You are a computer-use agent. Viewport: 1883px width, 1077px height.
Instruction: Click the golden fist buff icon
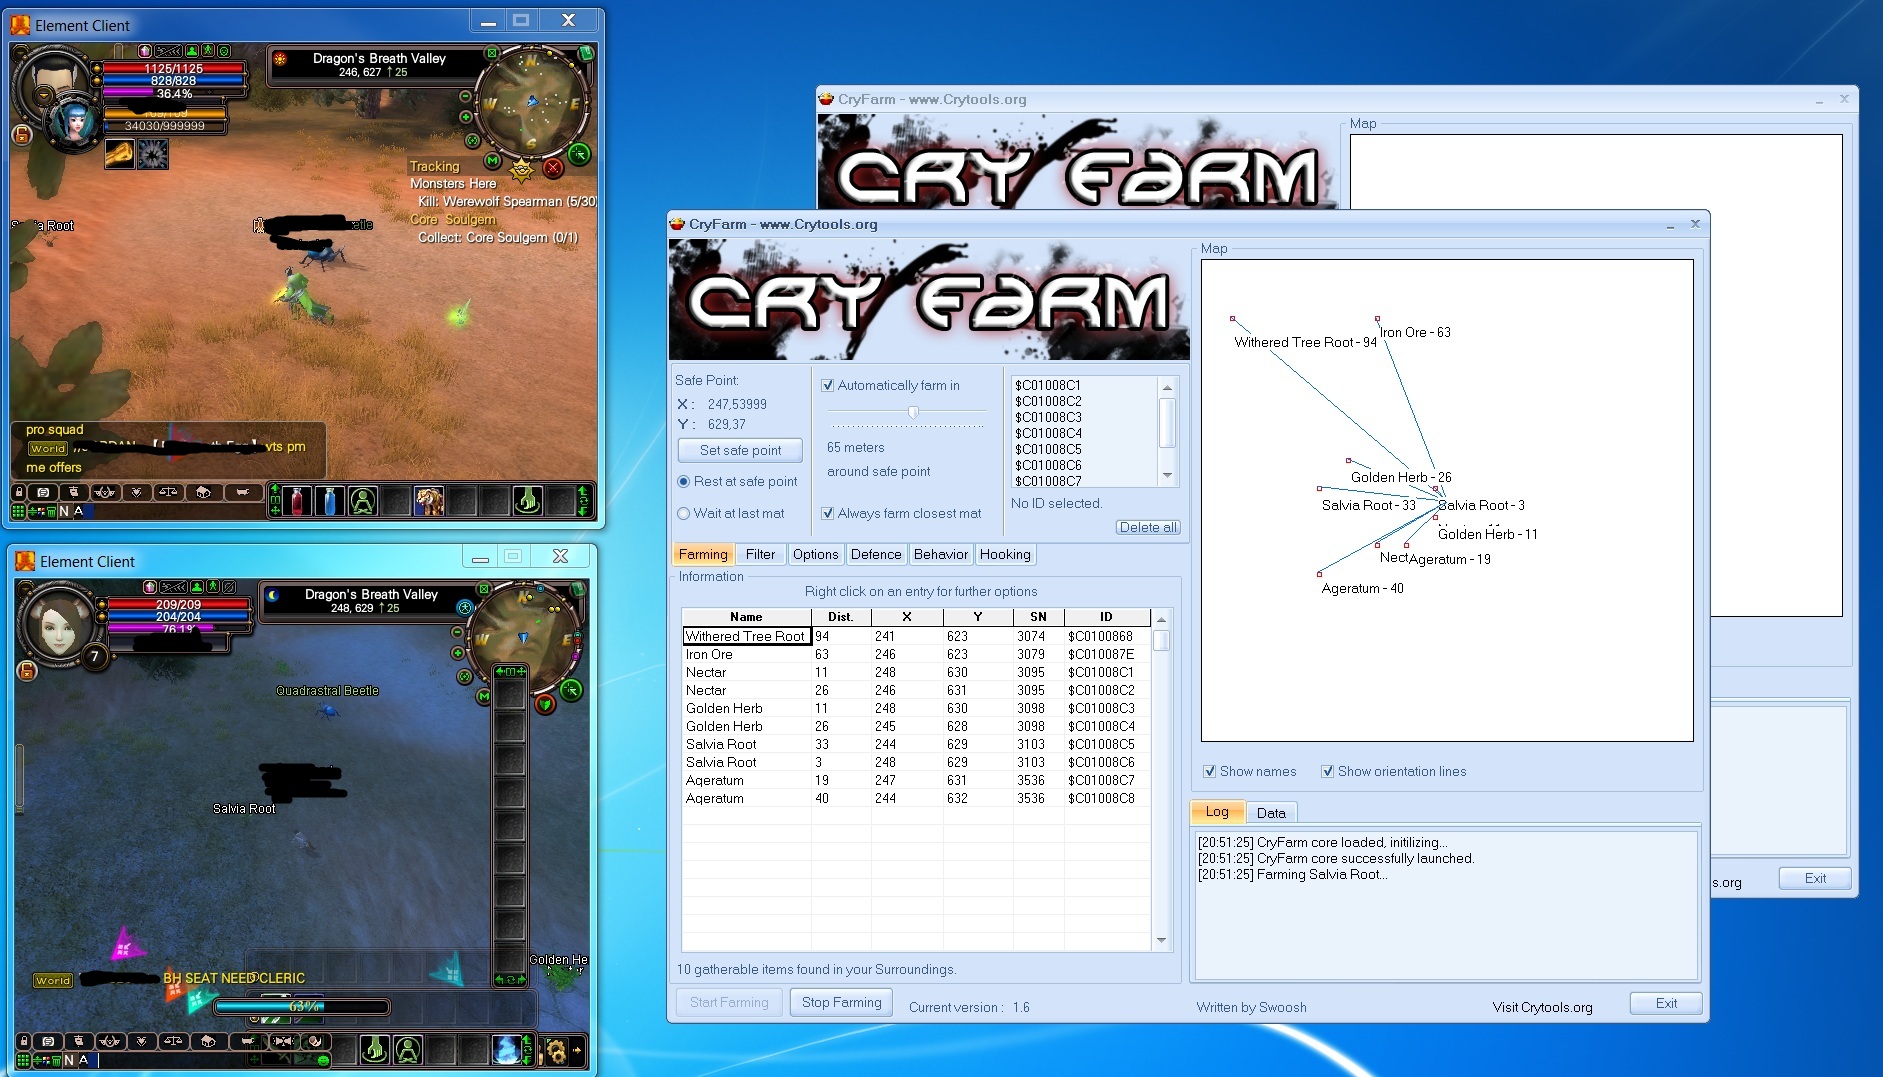[120, 154]
